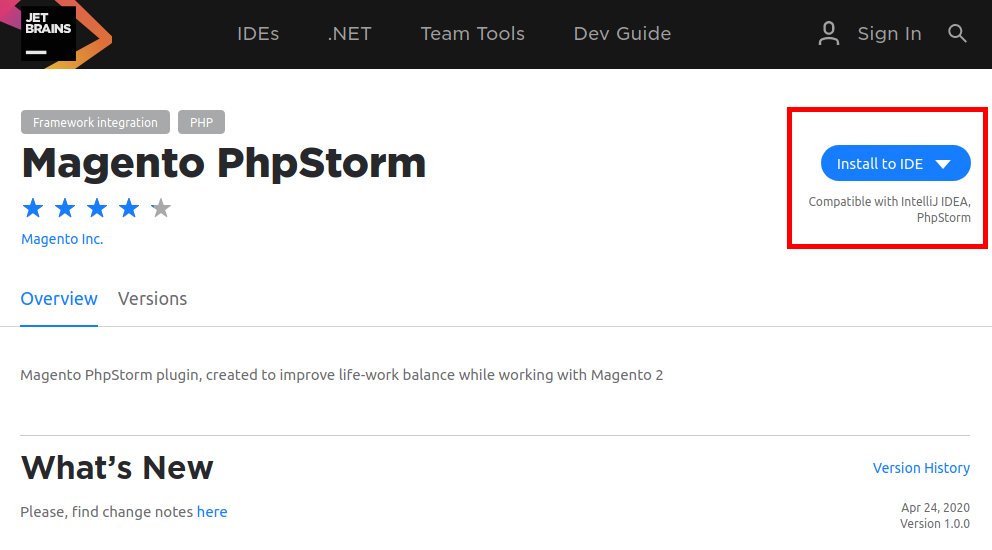Expand the Install to IDE dropdown arrow
The image size is (992, 550).
943,164
